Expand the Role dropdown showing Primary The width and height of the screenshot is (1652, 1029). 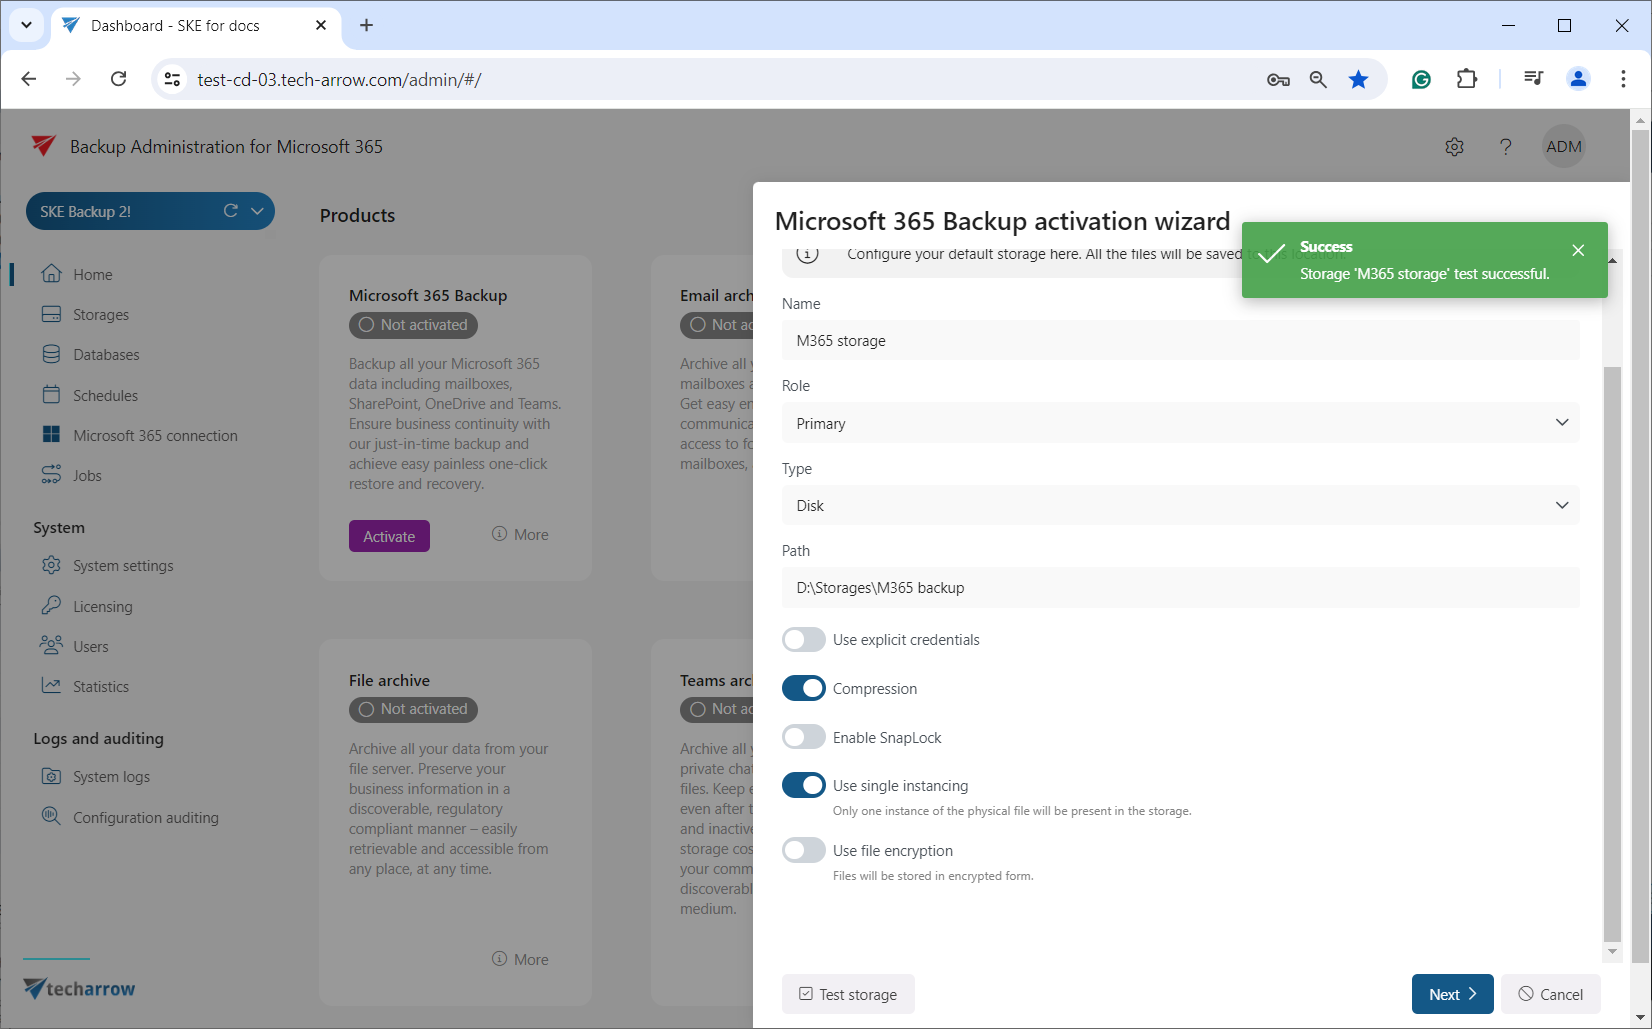[x=1180, y=423]
